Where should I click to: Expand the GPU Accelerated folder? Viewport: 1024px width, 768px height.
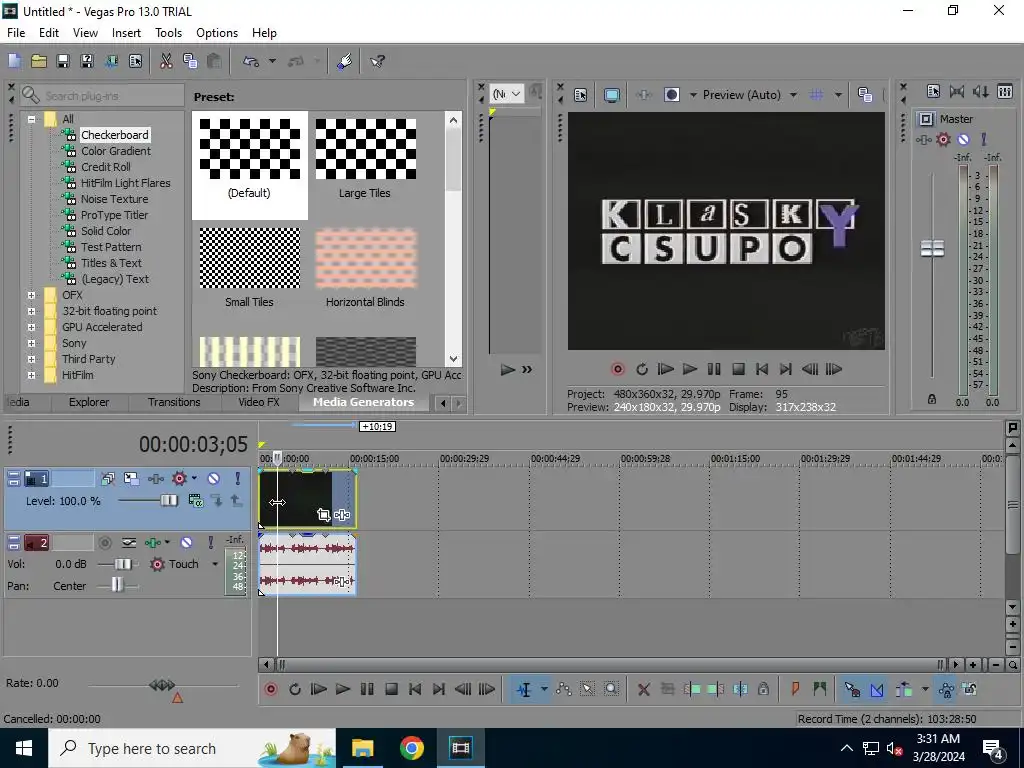coord(31,327)
